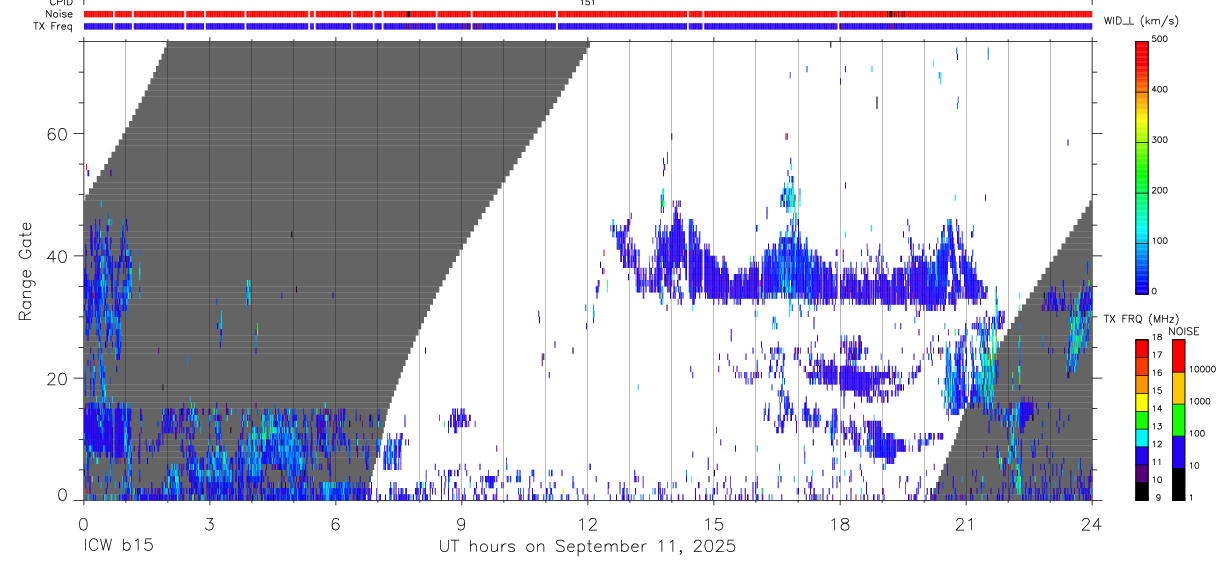Pick the yellow NOISE legend swatch
This screenshot has height=567, width=1228.
[x=1178, y=387]
